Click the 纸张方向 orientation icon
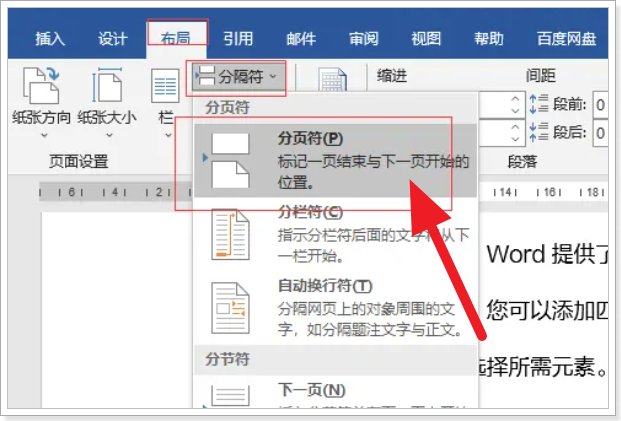Screen dimensions: 621x421 click(41, 85)
